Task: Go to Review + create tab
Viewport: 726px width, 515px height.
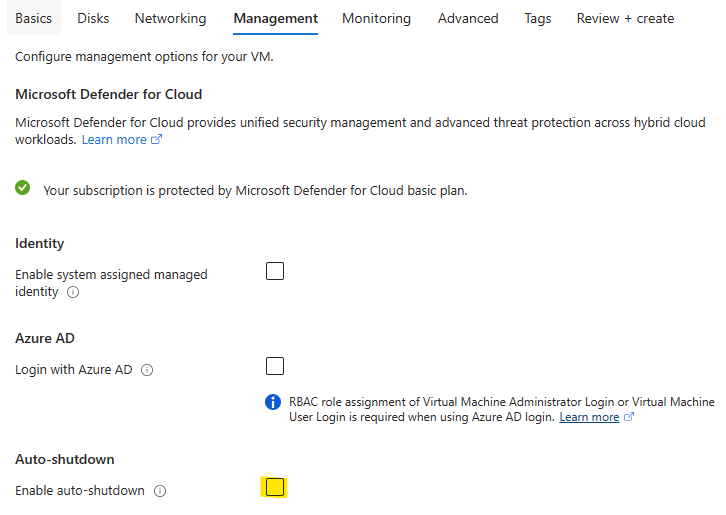Action: (625, 19)
